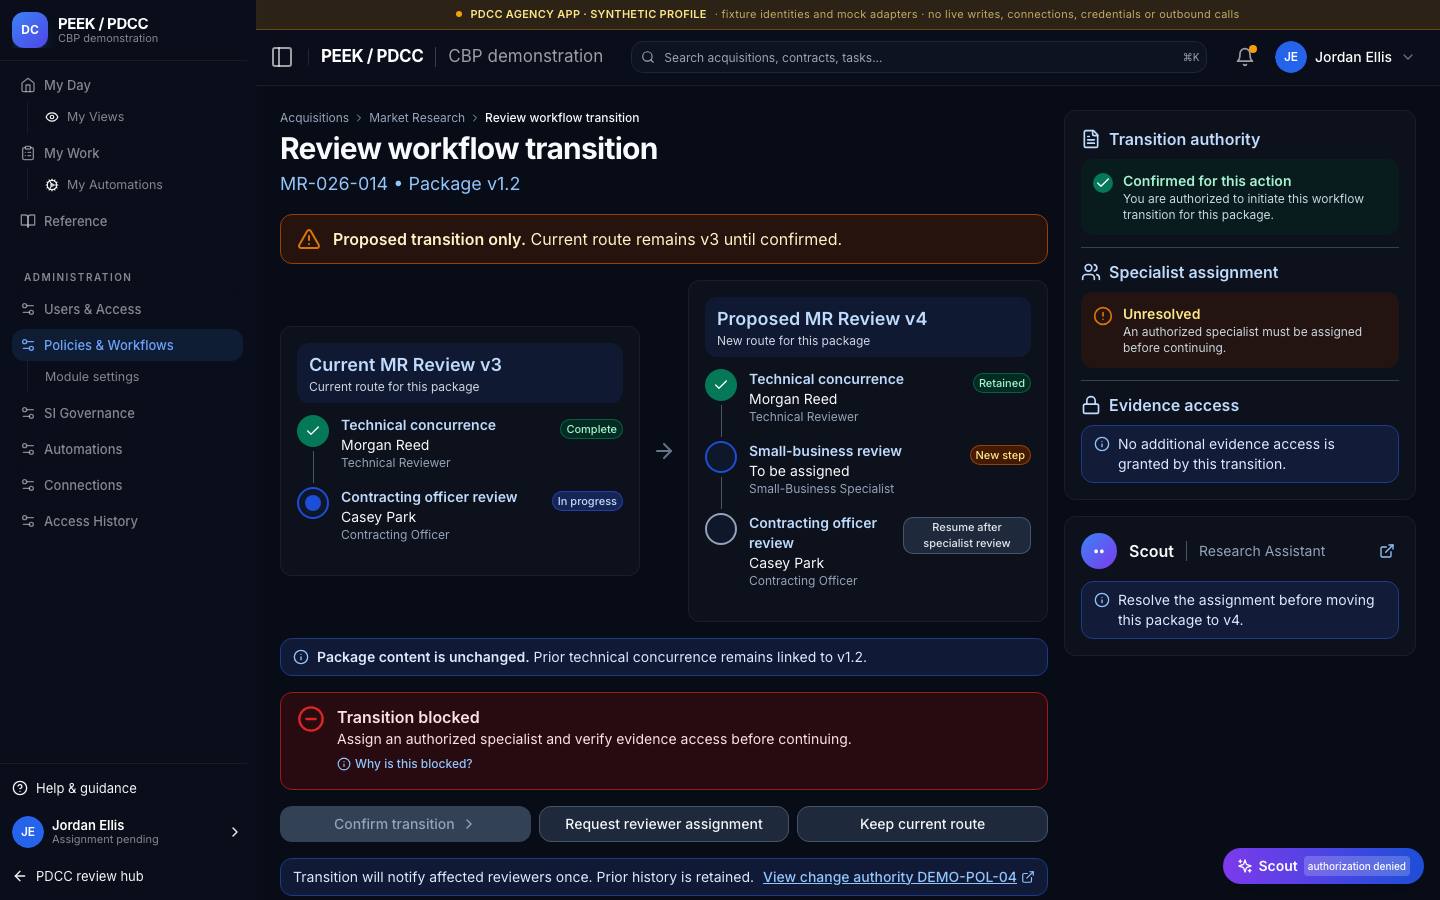
Task: Go to Users & Access
Action: [128, 309]
